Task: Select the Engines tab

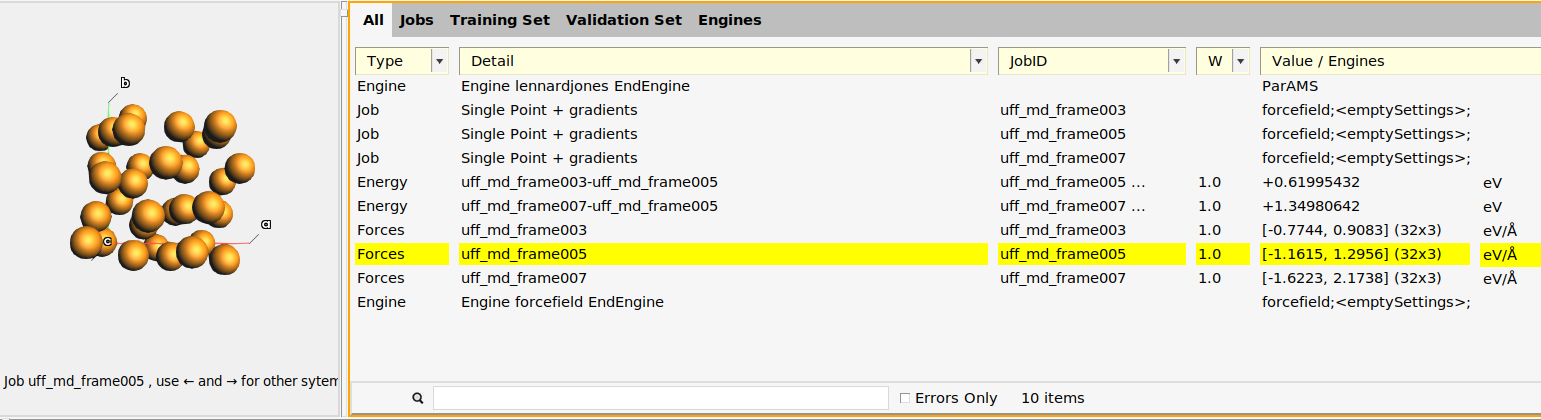Action: [729, 20]
